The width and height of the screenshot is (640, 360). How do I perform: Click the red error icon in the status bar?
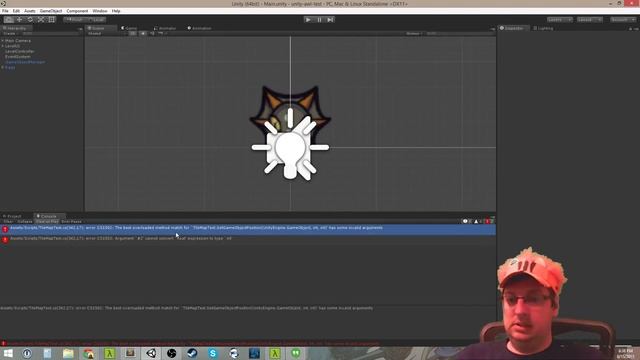click(3, 343)
